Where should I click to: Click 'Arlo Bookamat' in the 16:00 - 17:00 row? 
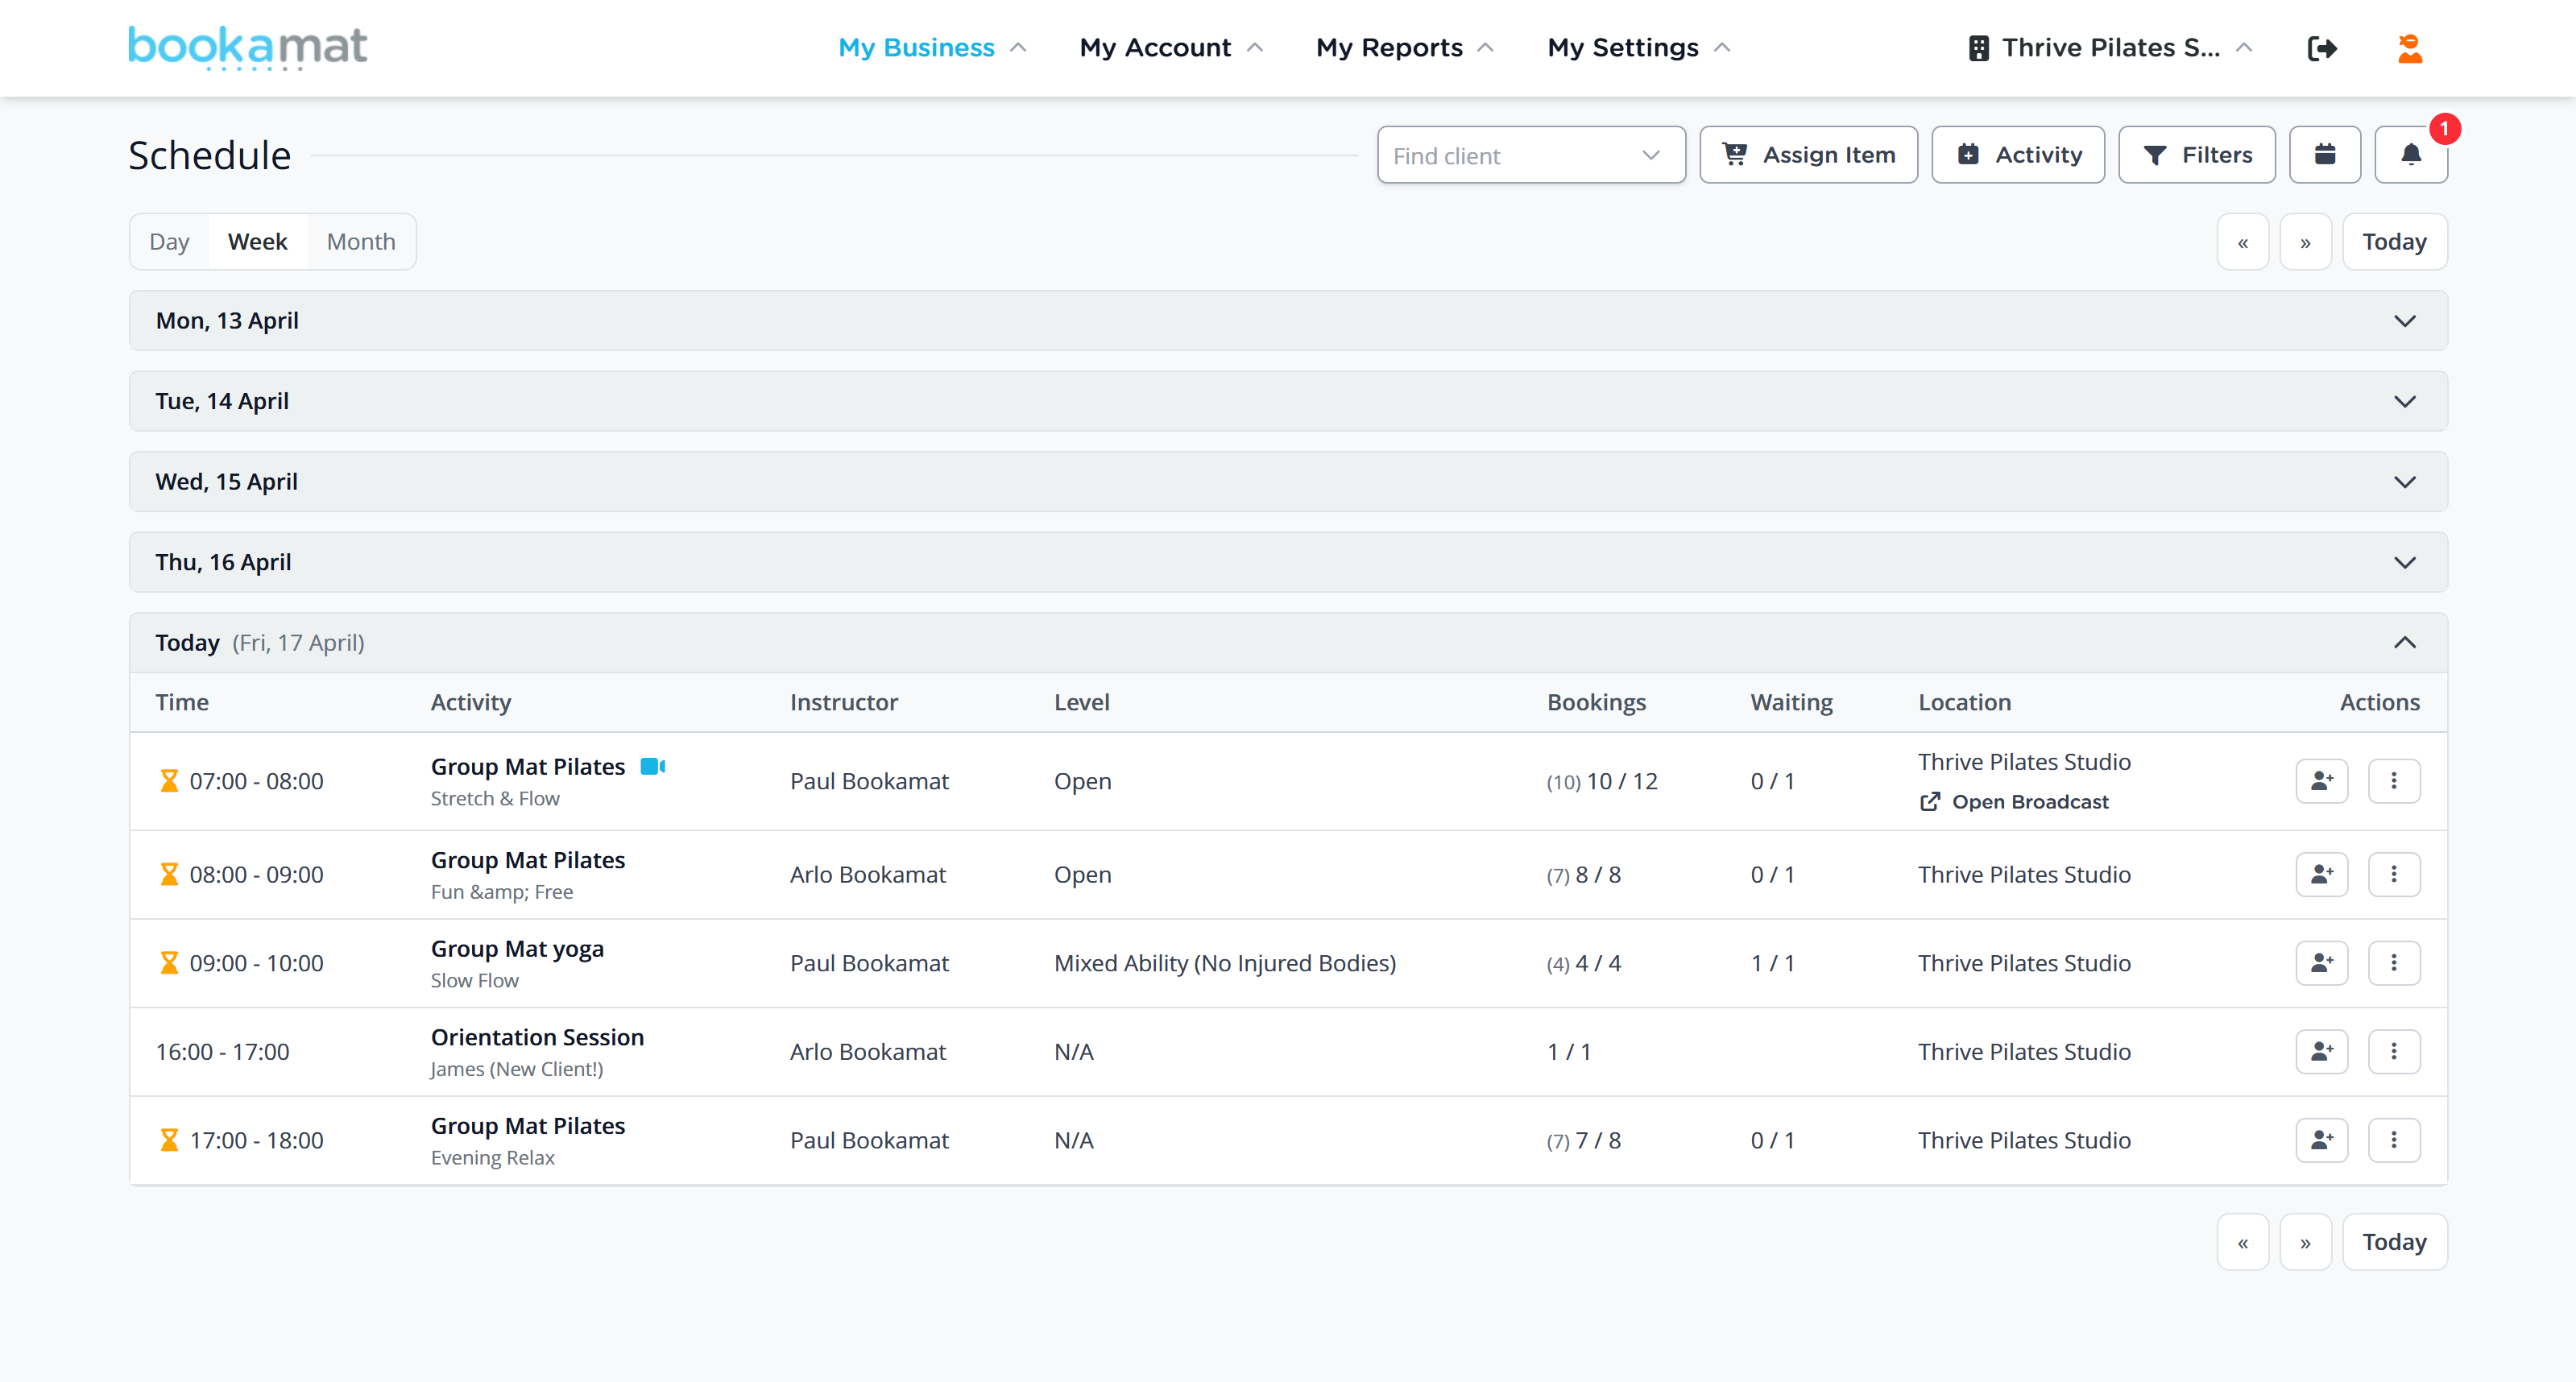[x=868, y=1052]
